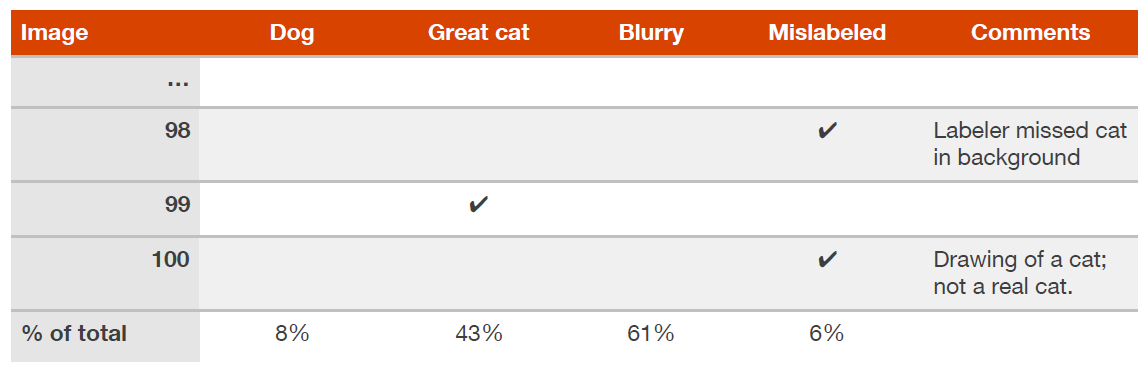Screen dimensions: 1148x369
Task: Click the Mislabeled checkmark for image 100
Action: click(x=827, y=260)
